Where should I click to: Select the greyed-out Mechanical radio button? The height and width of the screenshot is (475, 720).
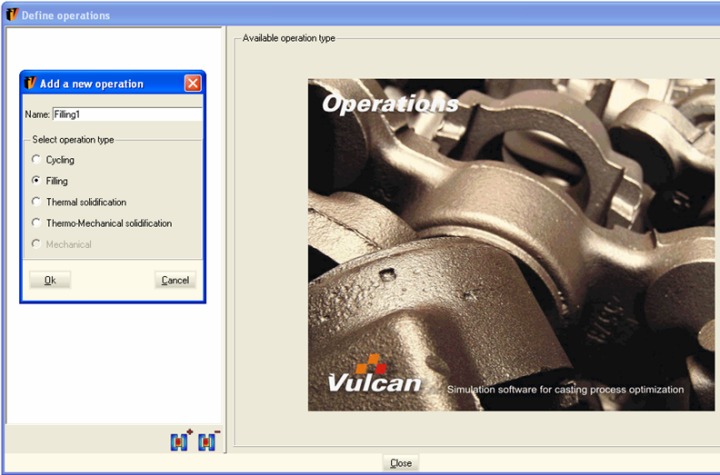coord(37,244)
